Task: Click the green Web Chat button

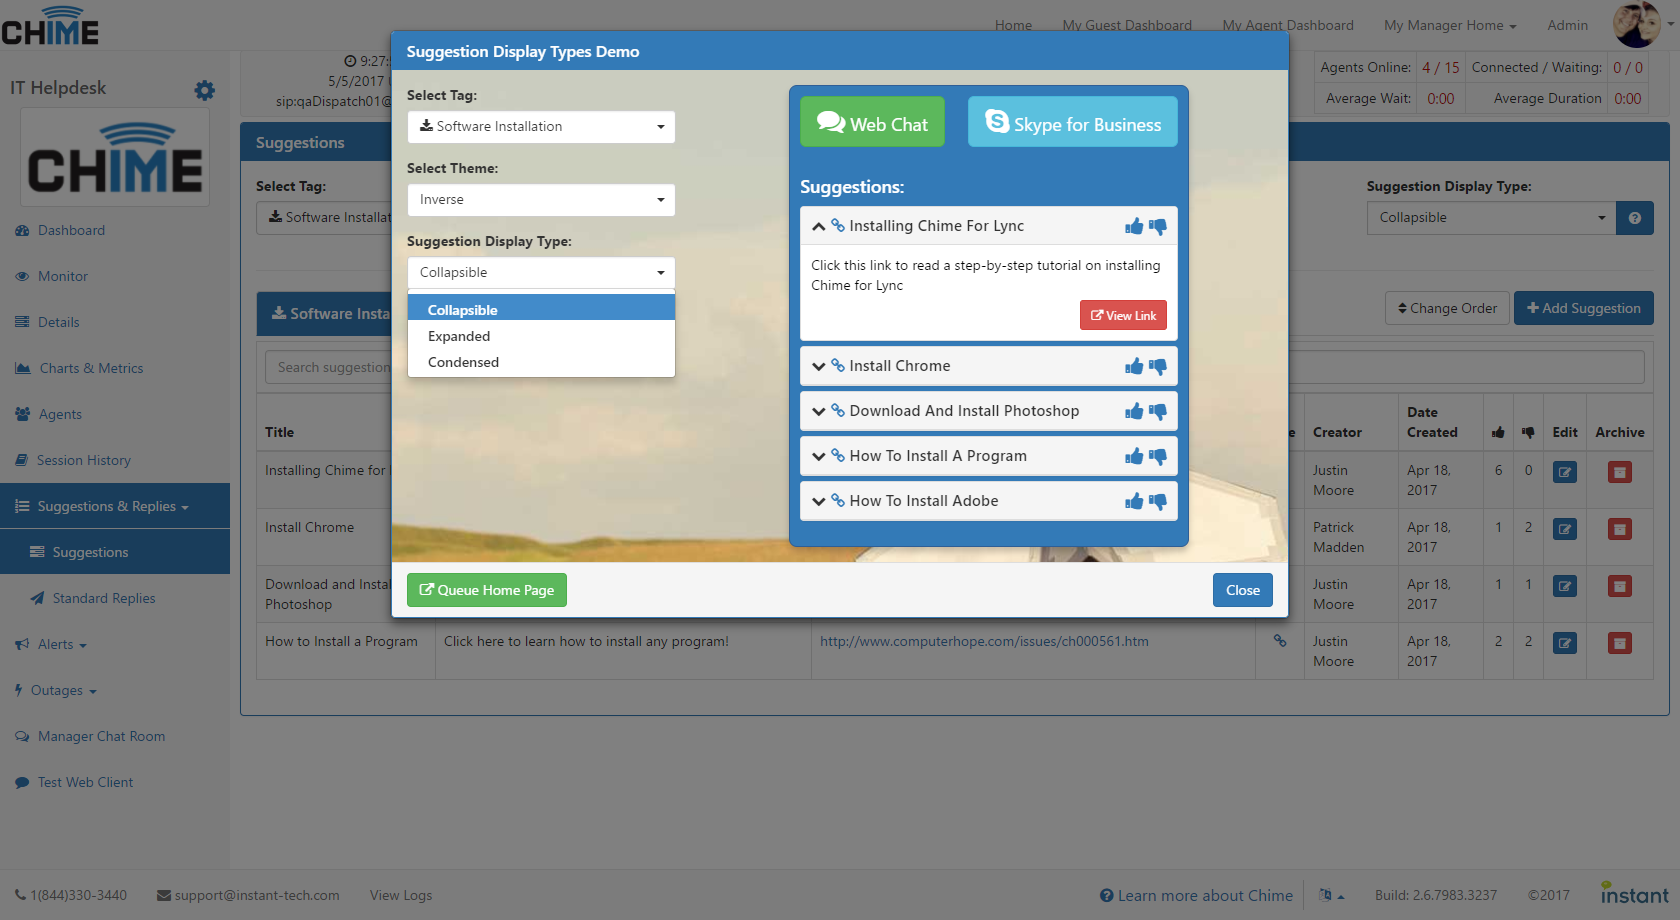Action: tap(872, 122)
